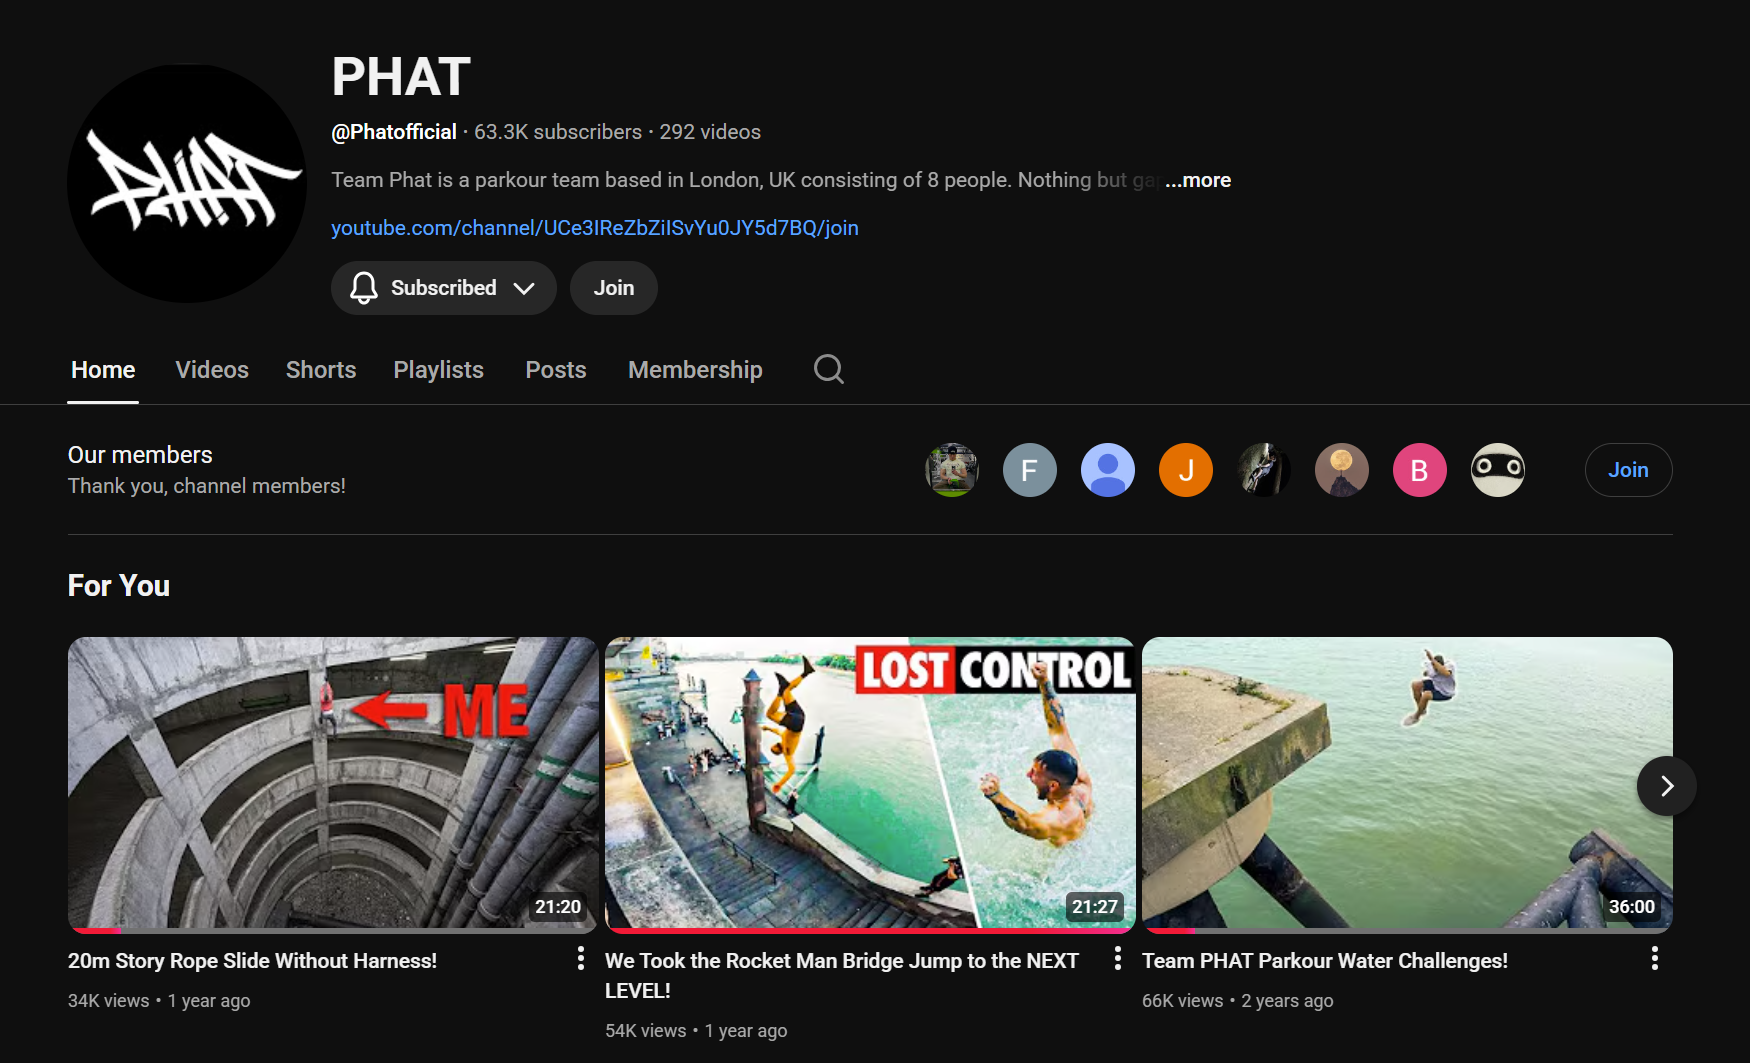Screen dimensions: 1750x1063
Task: Click the outlined Join button in members row
Action: click(1628, 470)
